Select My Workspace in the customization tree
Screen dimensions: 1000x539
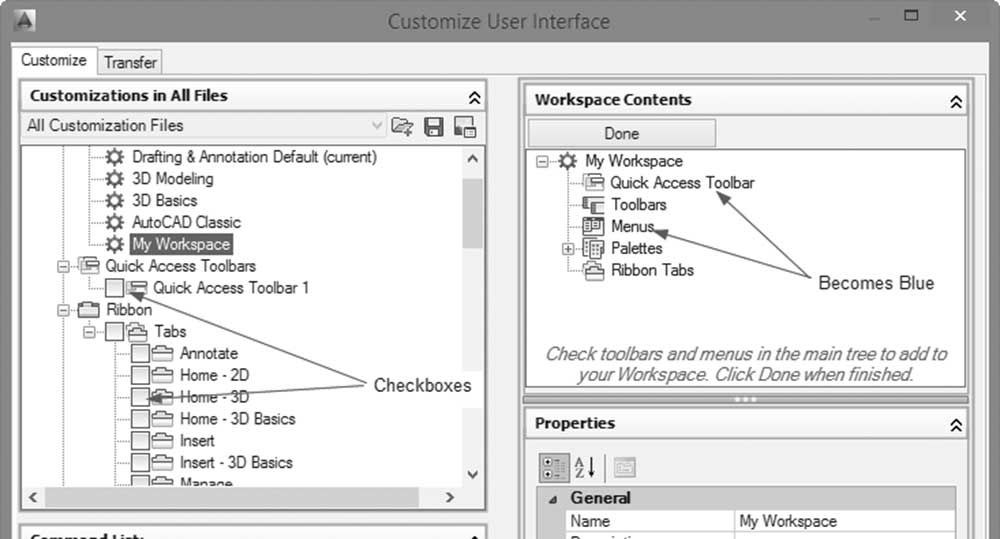click(181, 244)
